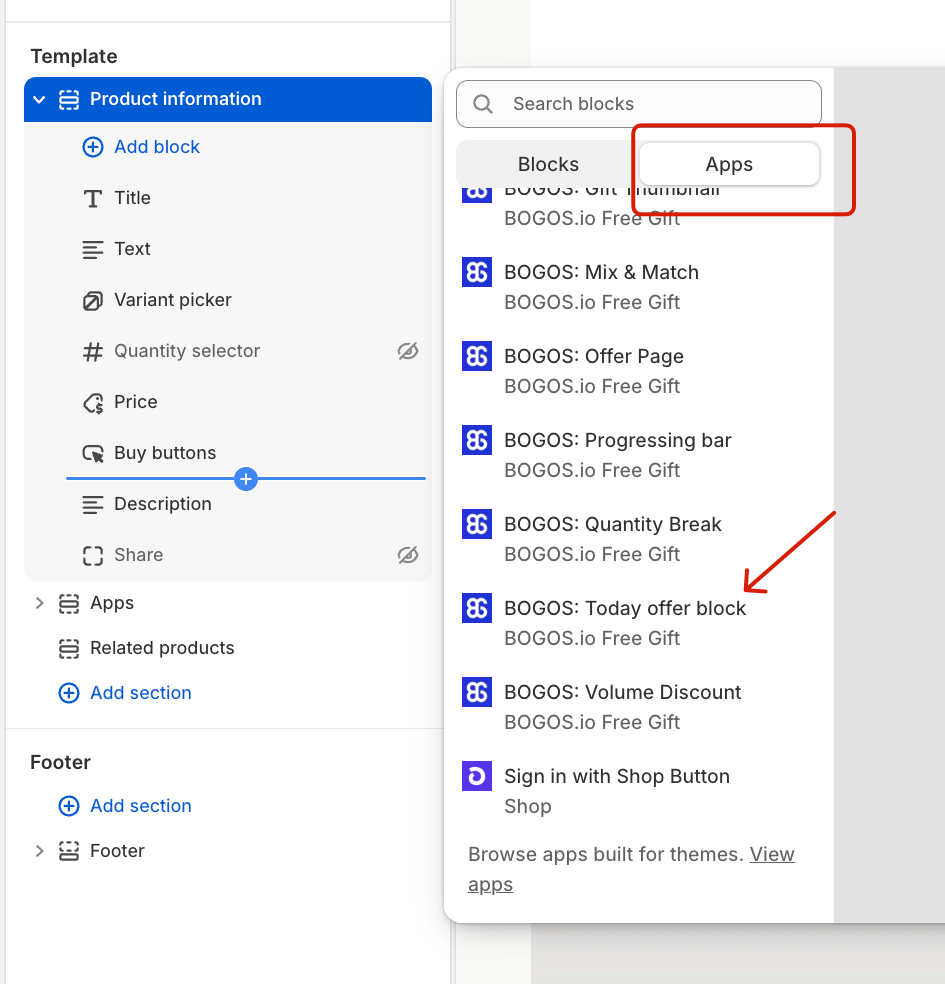
Task: Select the Apps tab
Action: tap(729, 164)
